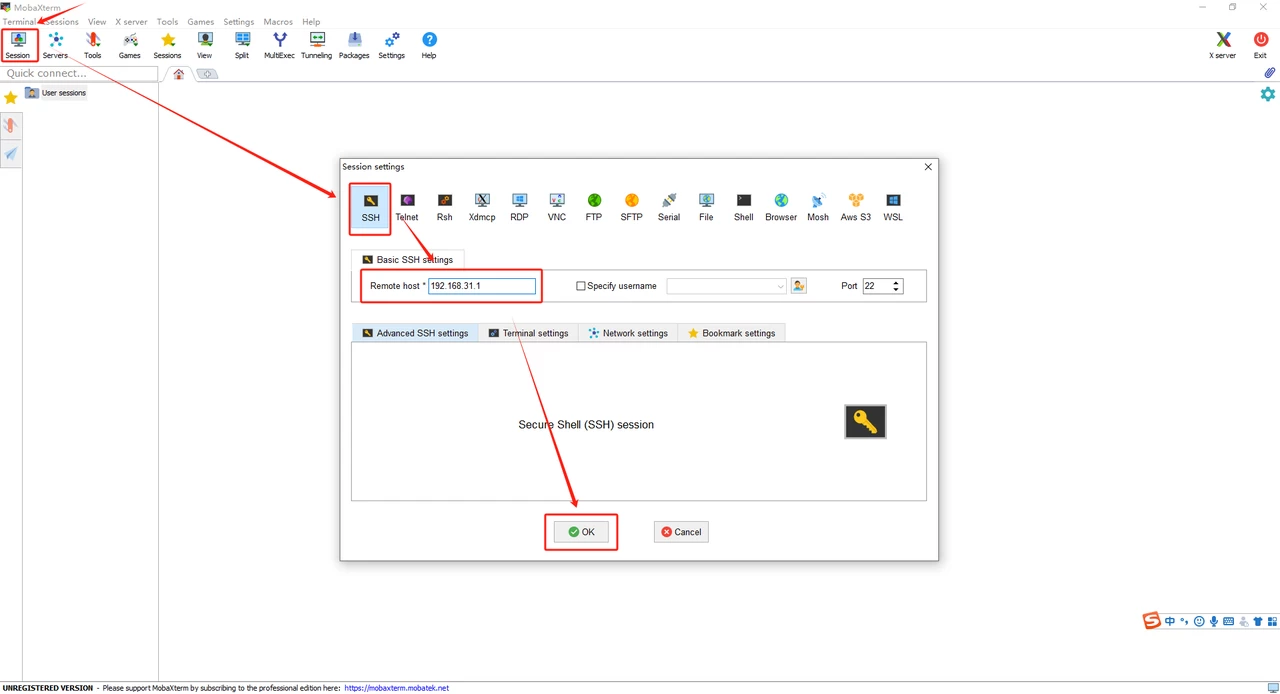Viewport: 1280px width, 694px height.
Task: Switch to the Terminal settings tab
Action: tap(528, 333)
